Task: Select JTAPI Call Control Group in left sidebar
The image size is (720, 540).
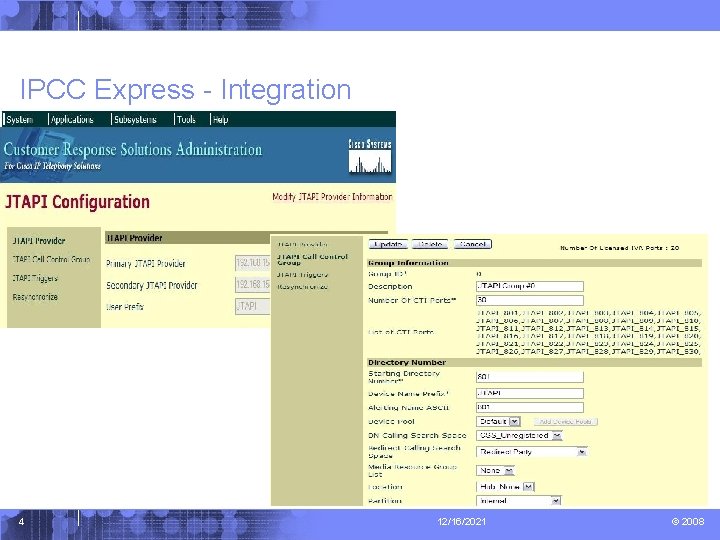Action: coord(51,259)
